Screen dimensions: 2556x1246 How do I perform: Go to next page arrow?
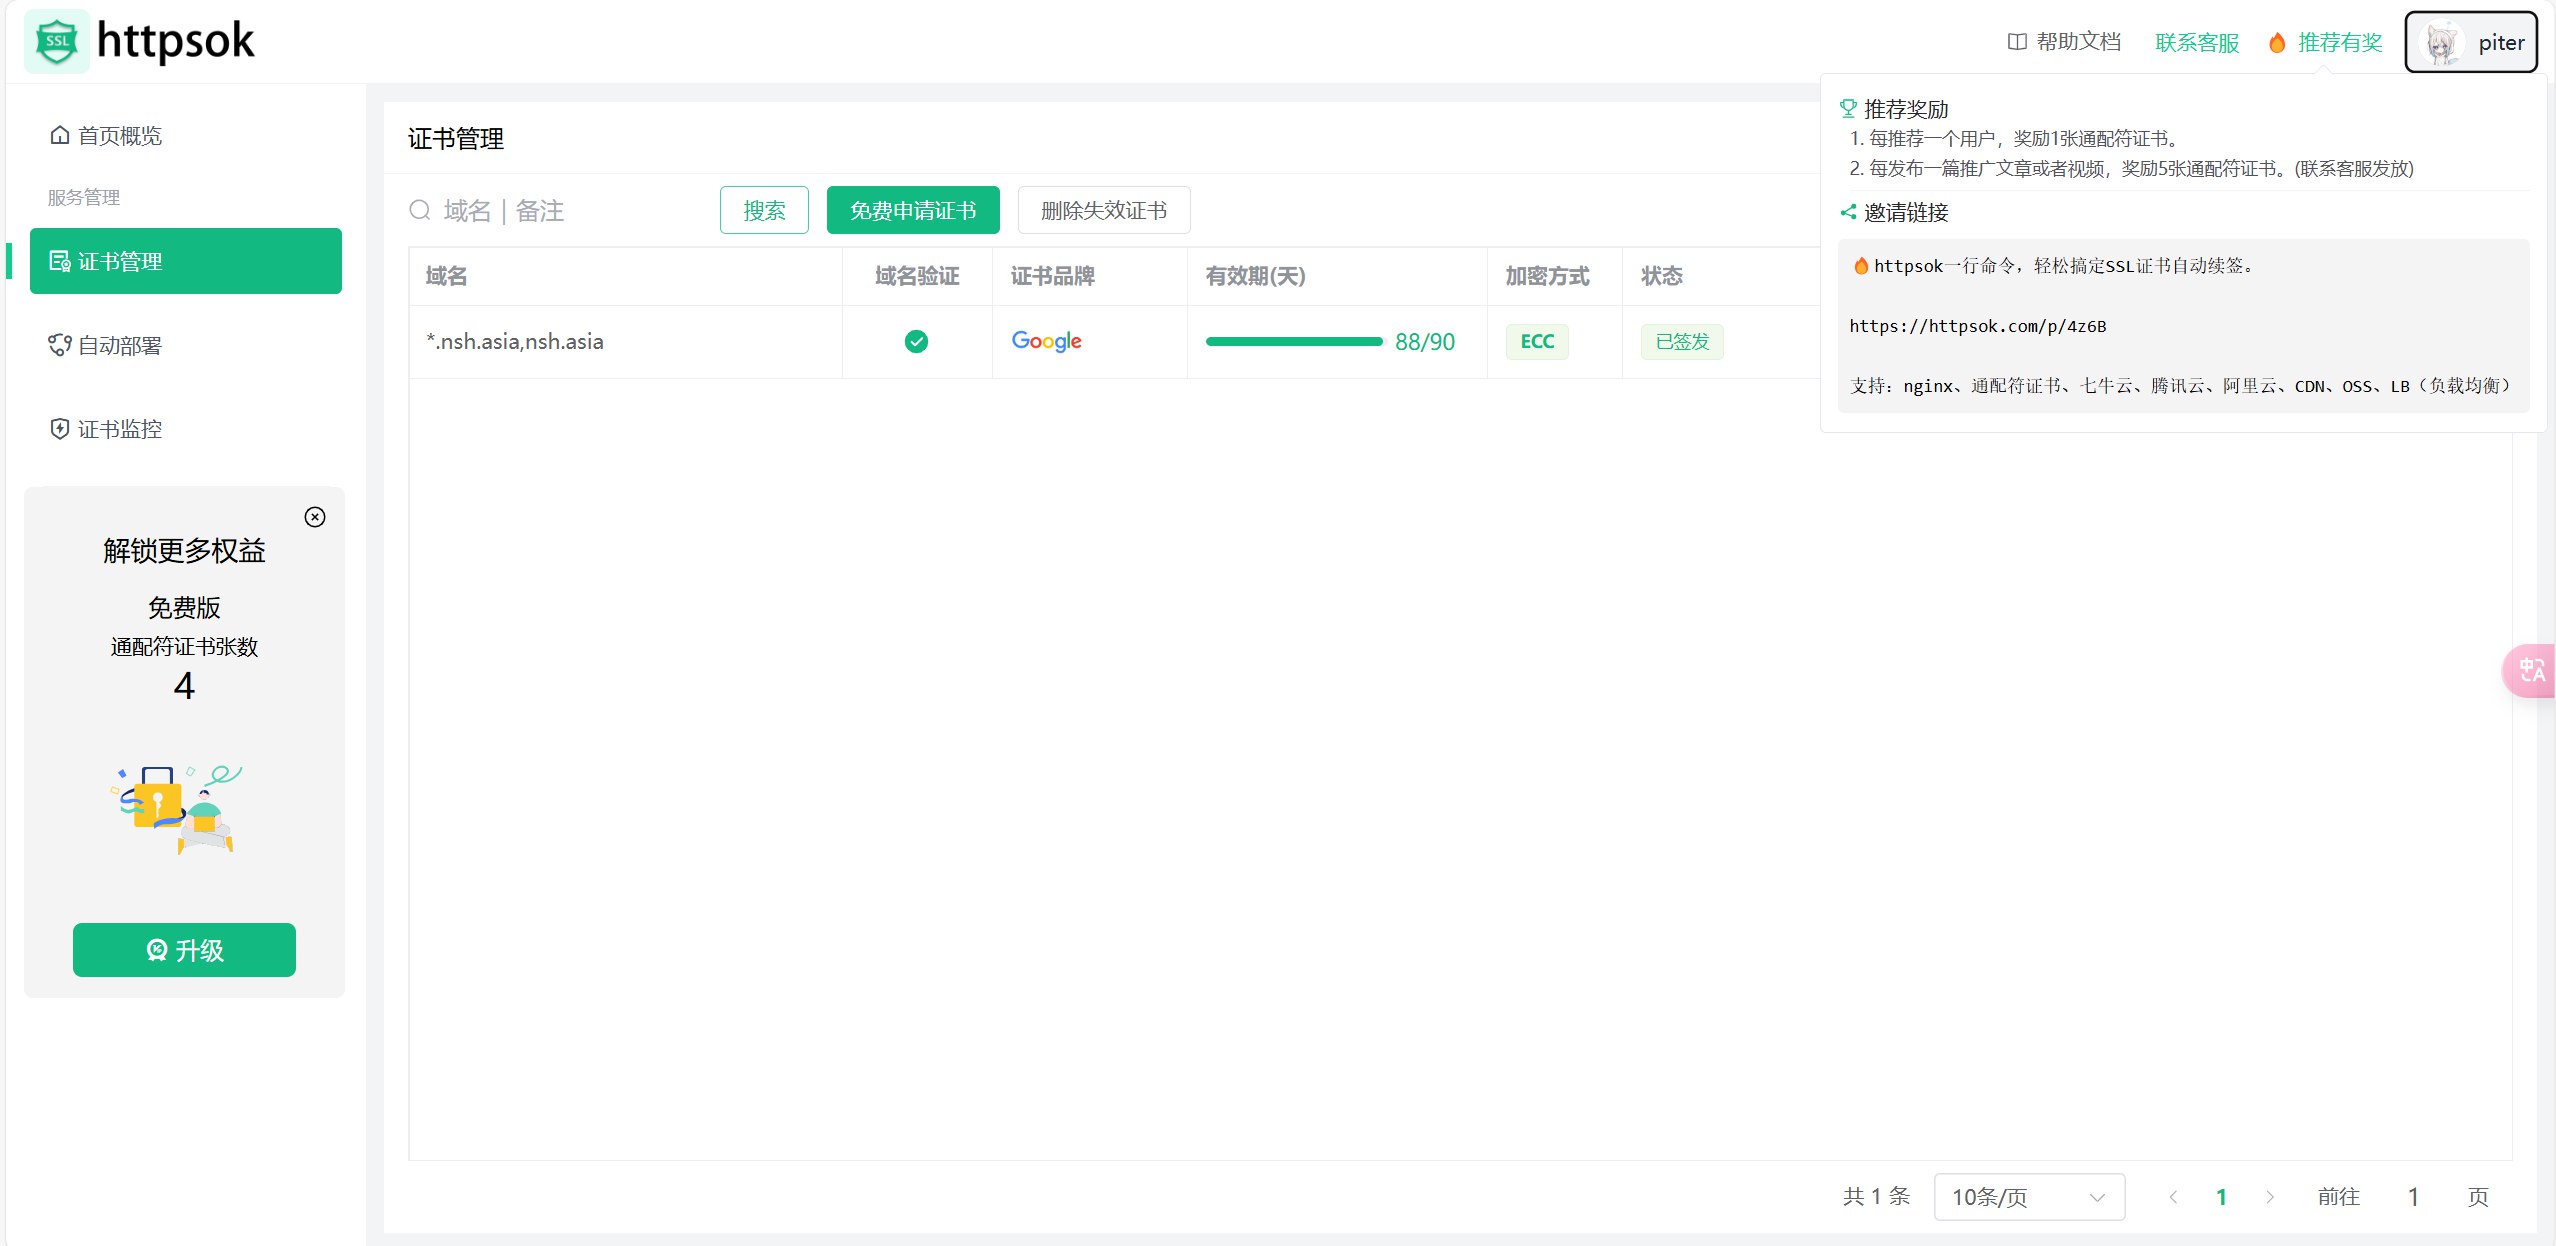2270,1197
